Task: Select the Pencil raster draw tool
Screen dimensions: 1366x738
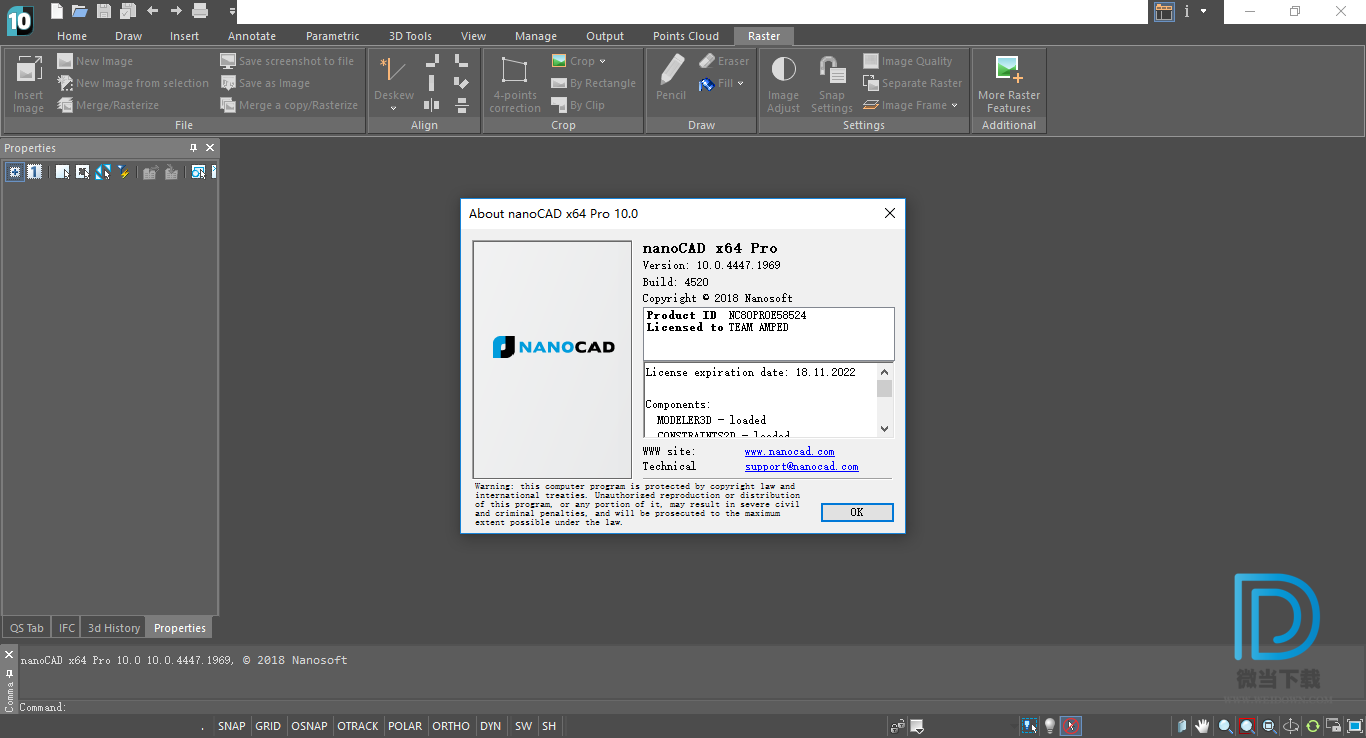Action: [x=671, y=77]
